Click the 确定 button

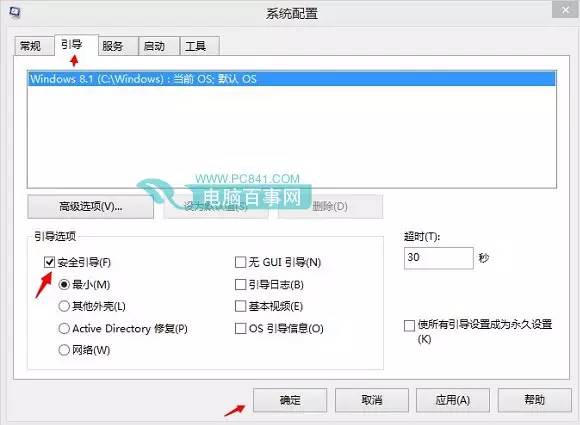click(x=290, y=400)
